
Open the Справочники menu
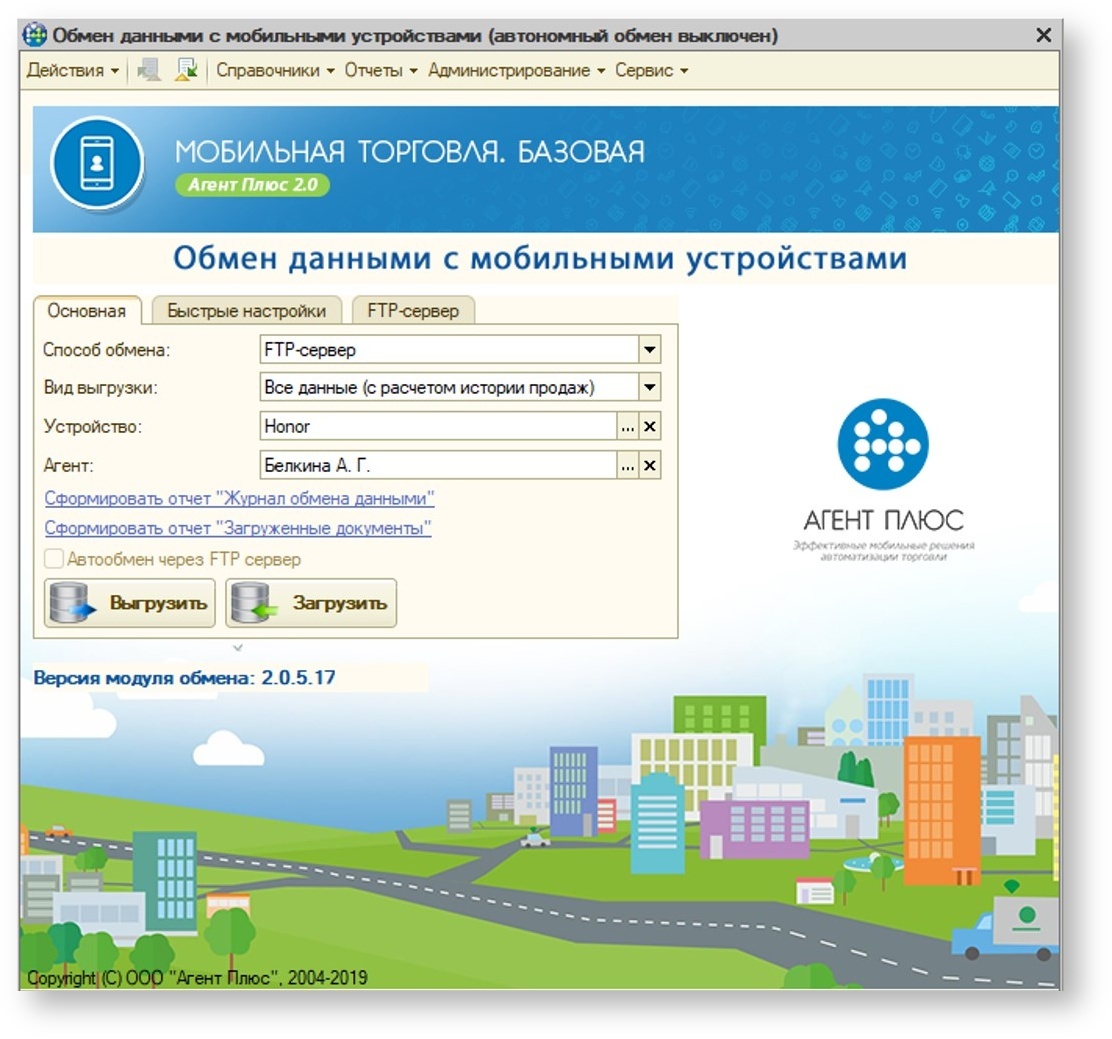275,70
